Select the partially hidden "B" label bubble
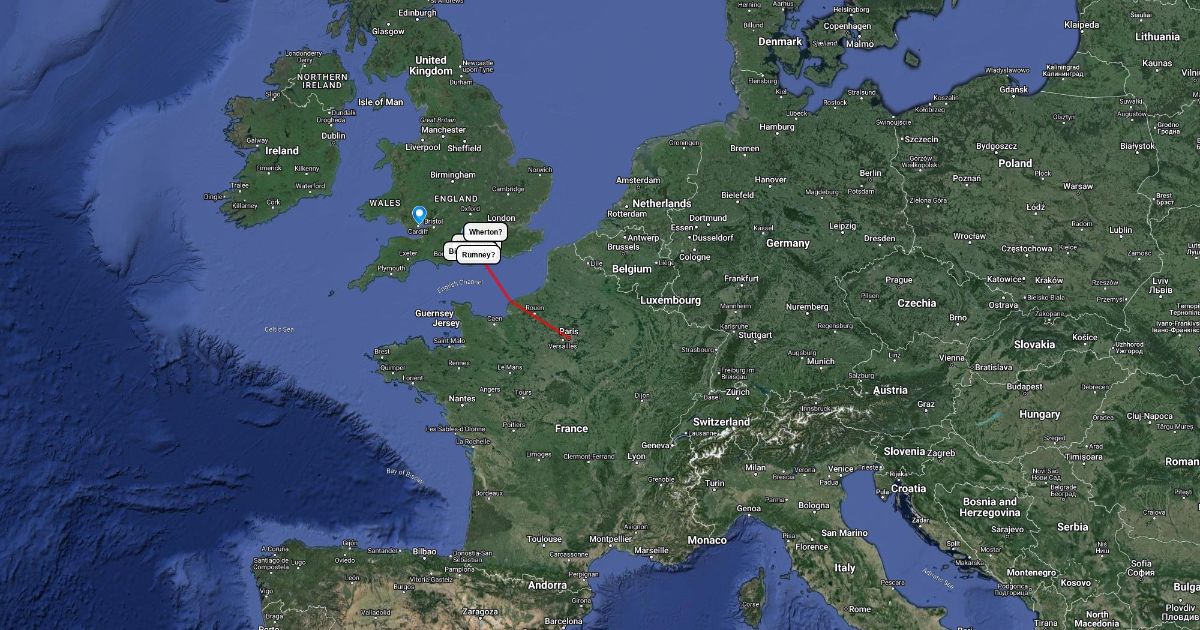This screenshot has width=1200, height=630. [x=450, y=250]
